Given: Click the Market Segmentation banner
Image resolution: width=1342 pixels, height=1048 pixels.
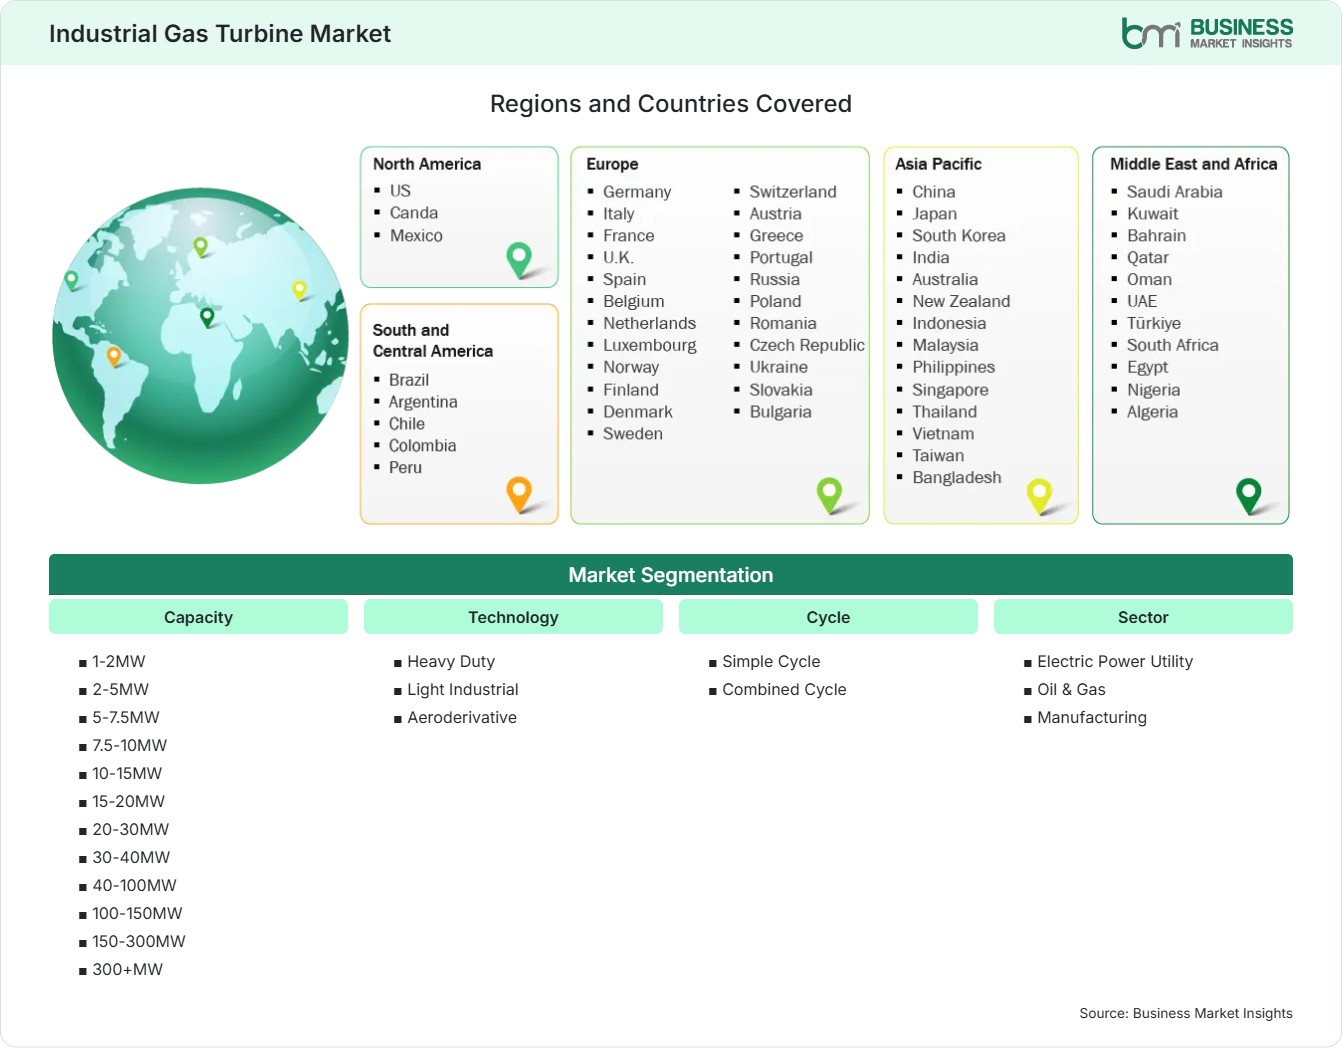Looking at the screenshot, I should [x=671, y=575].
